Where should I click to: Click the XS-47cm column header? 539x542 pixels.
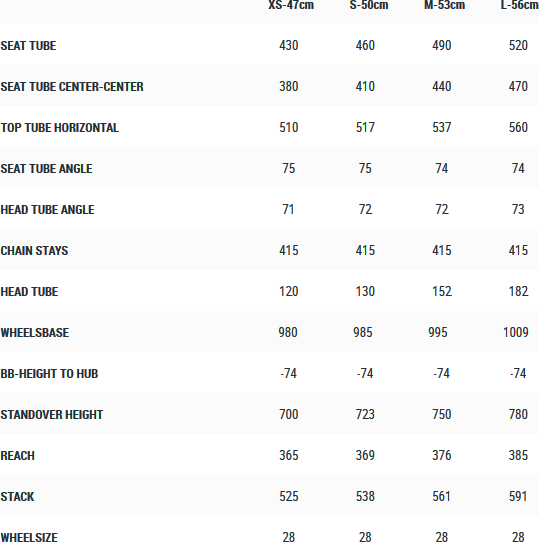pyautogui.click(x=291, y=5)
